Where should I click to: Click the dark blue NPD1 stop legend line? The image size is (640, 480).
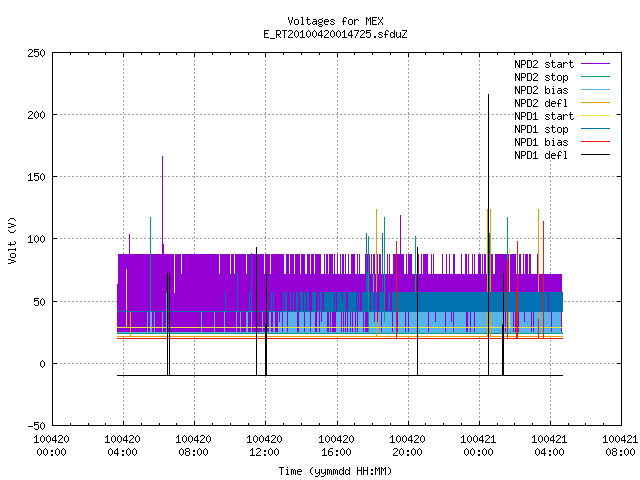595,129
